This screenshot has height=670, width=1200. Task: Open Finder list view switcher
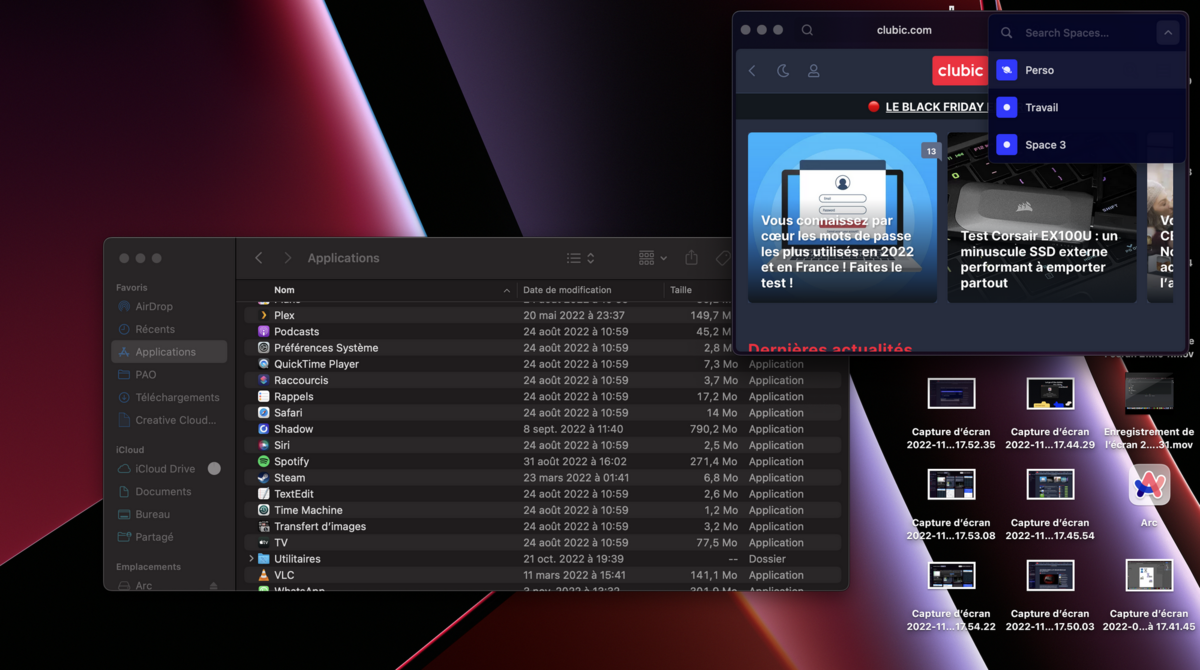[581, 258]
